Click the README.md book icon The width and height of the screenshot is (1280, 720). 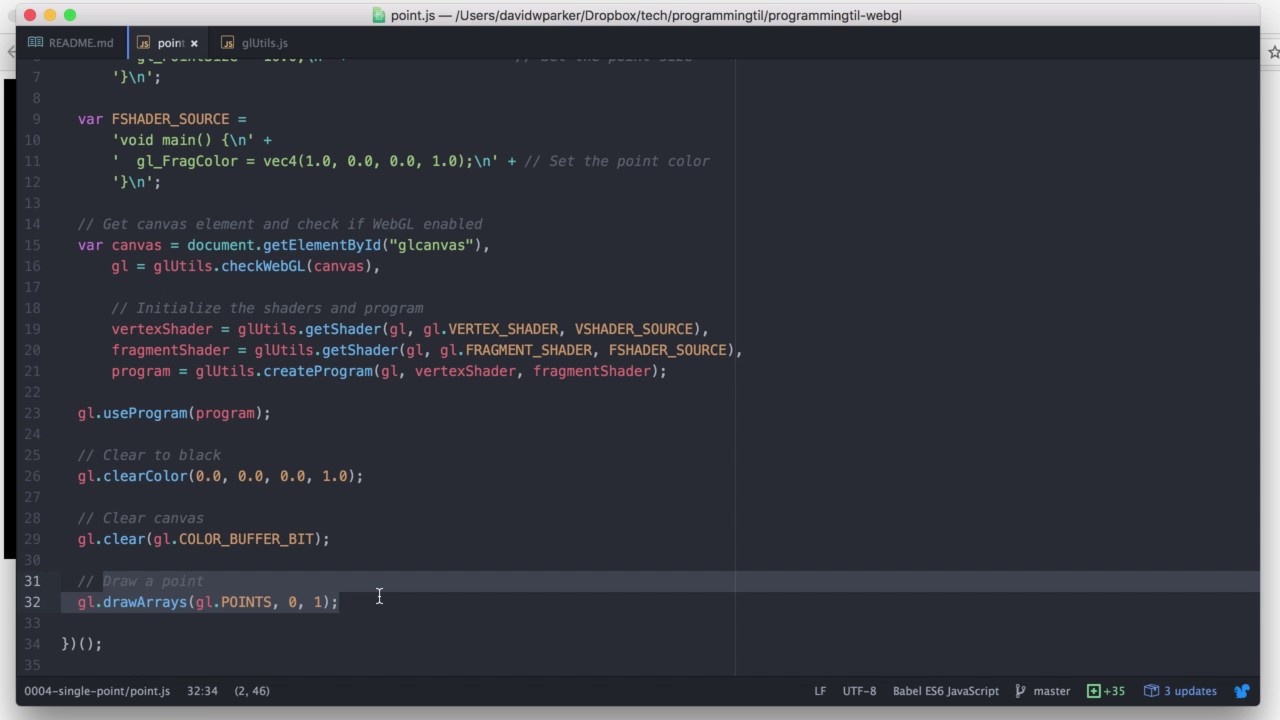(36, 43)
